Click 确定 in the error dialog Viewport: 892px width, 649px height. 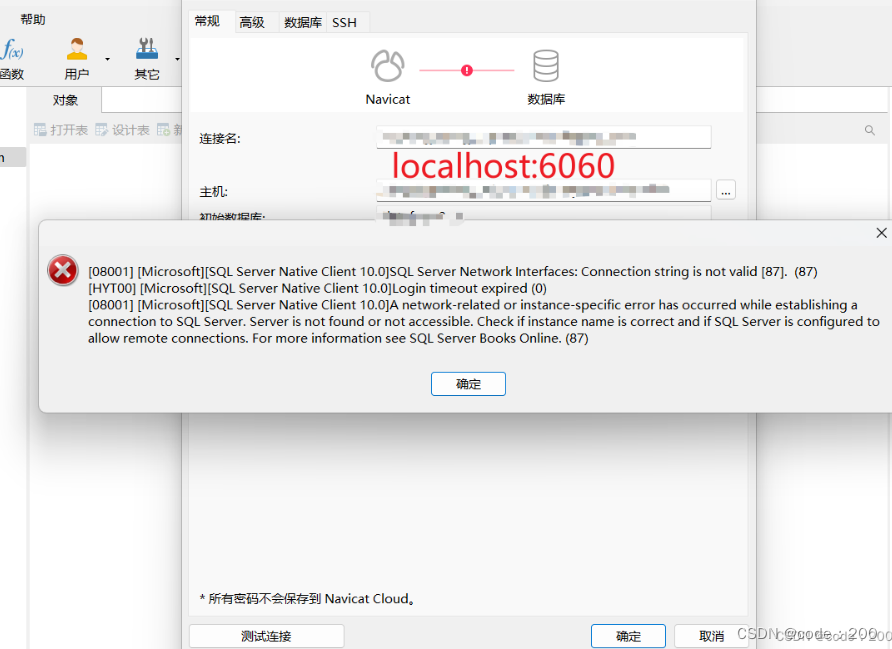pyautogui.click(x=468, y=384)
